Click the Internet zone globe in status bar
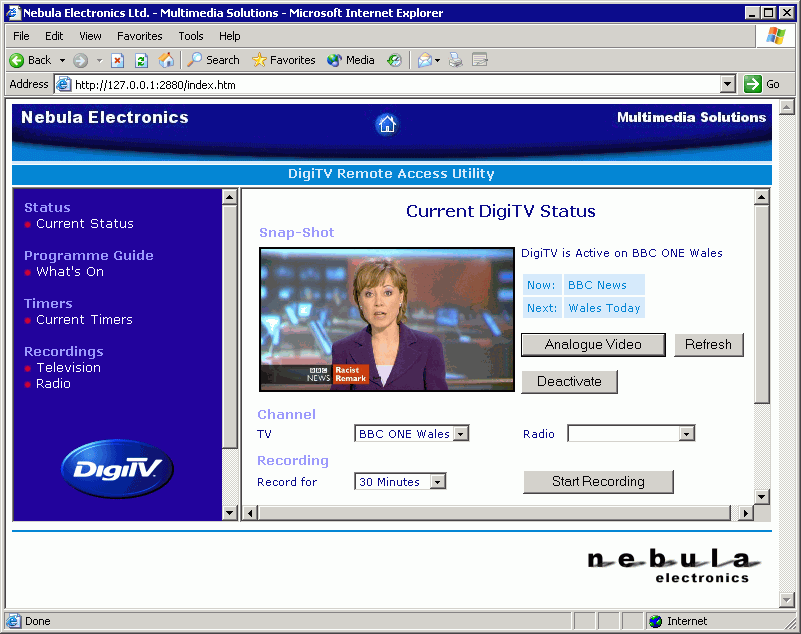This screenshot has height=634, width=801. tap(655, 621)
